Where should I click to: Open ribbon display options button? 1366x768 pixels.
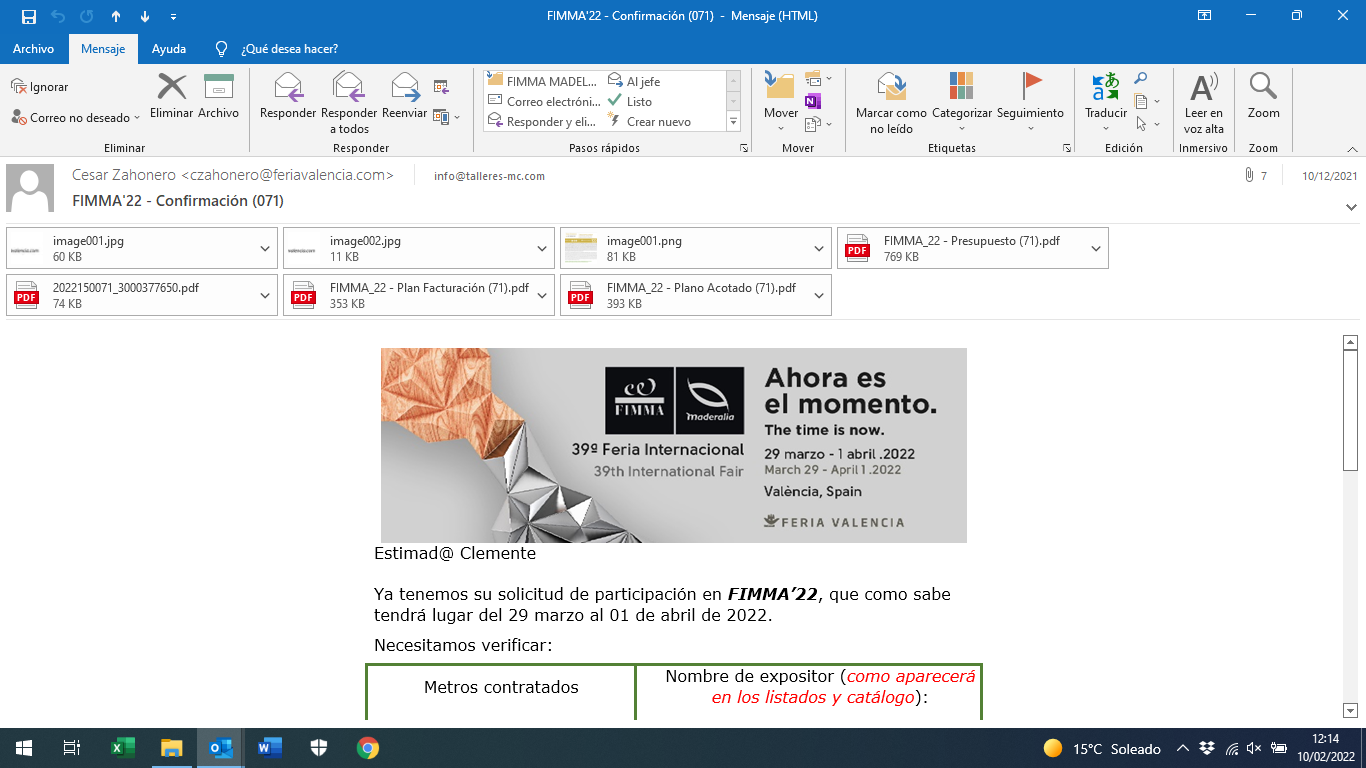pyautogui.click(x=1205, y=16)
